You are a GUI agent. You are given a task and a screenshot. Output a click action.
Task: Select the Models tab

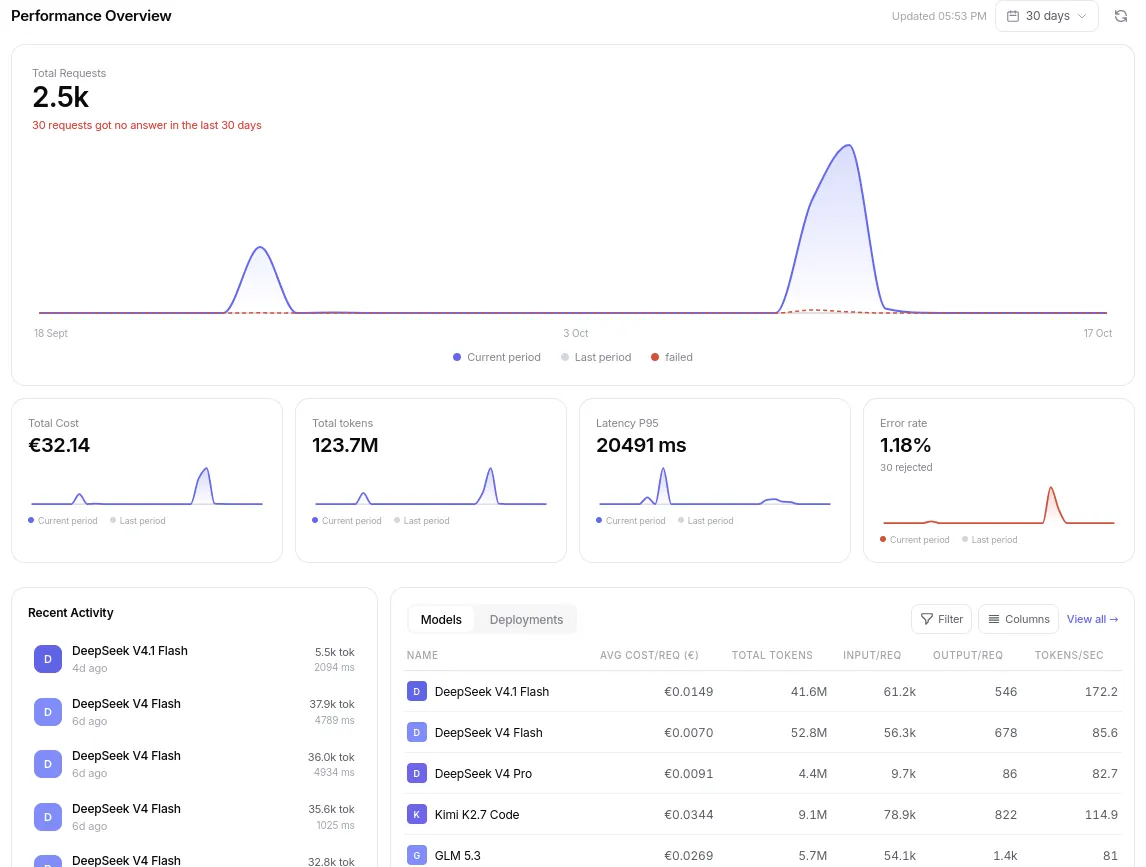click(441, 619)
